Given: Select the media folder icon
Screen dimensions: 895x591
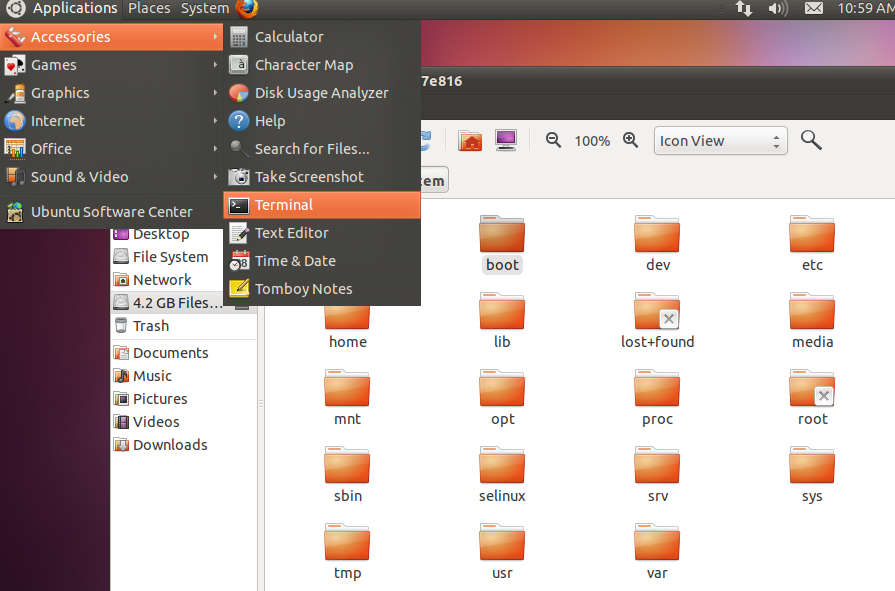Looking at the screenshot, I should 812,311.
